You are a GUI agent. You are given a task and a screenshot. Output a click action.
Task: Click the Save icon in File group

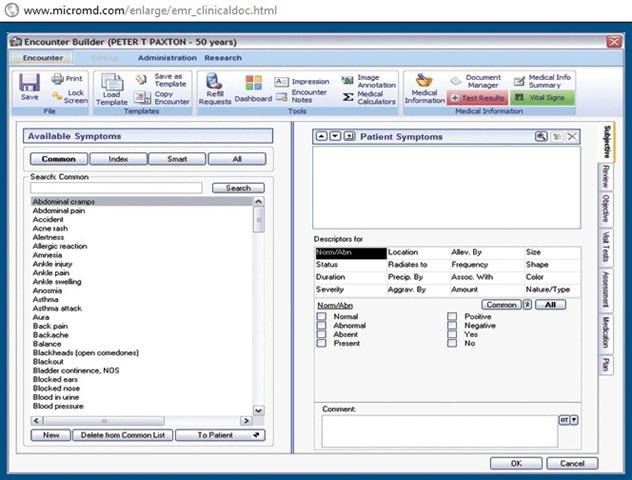[x=29, y=87]
